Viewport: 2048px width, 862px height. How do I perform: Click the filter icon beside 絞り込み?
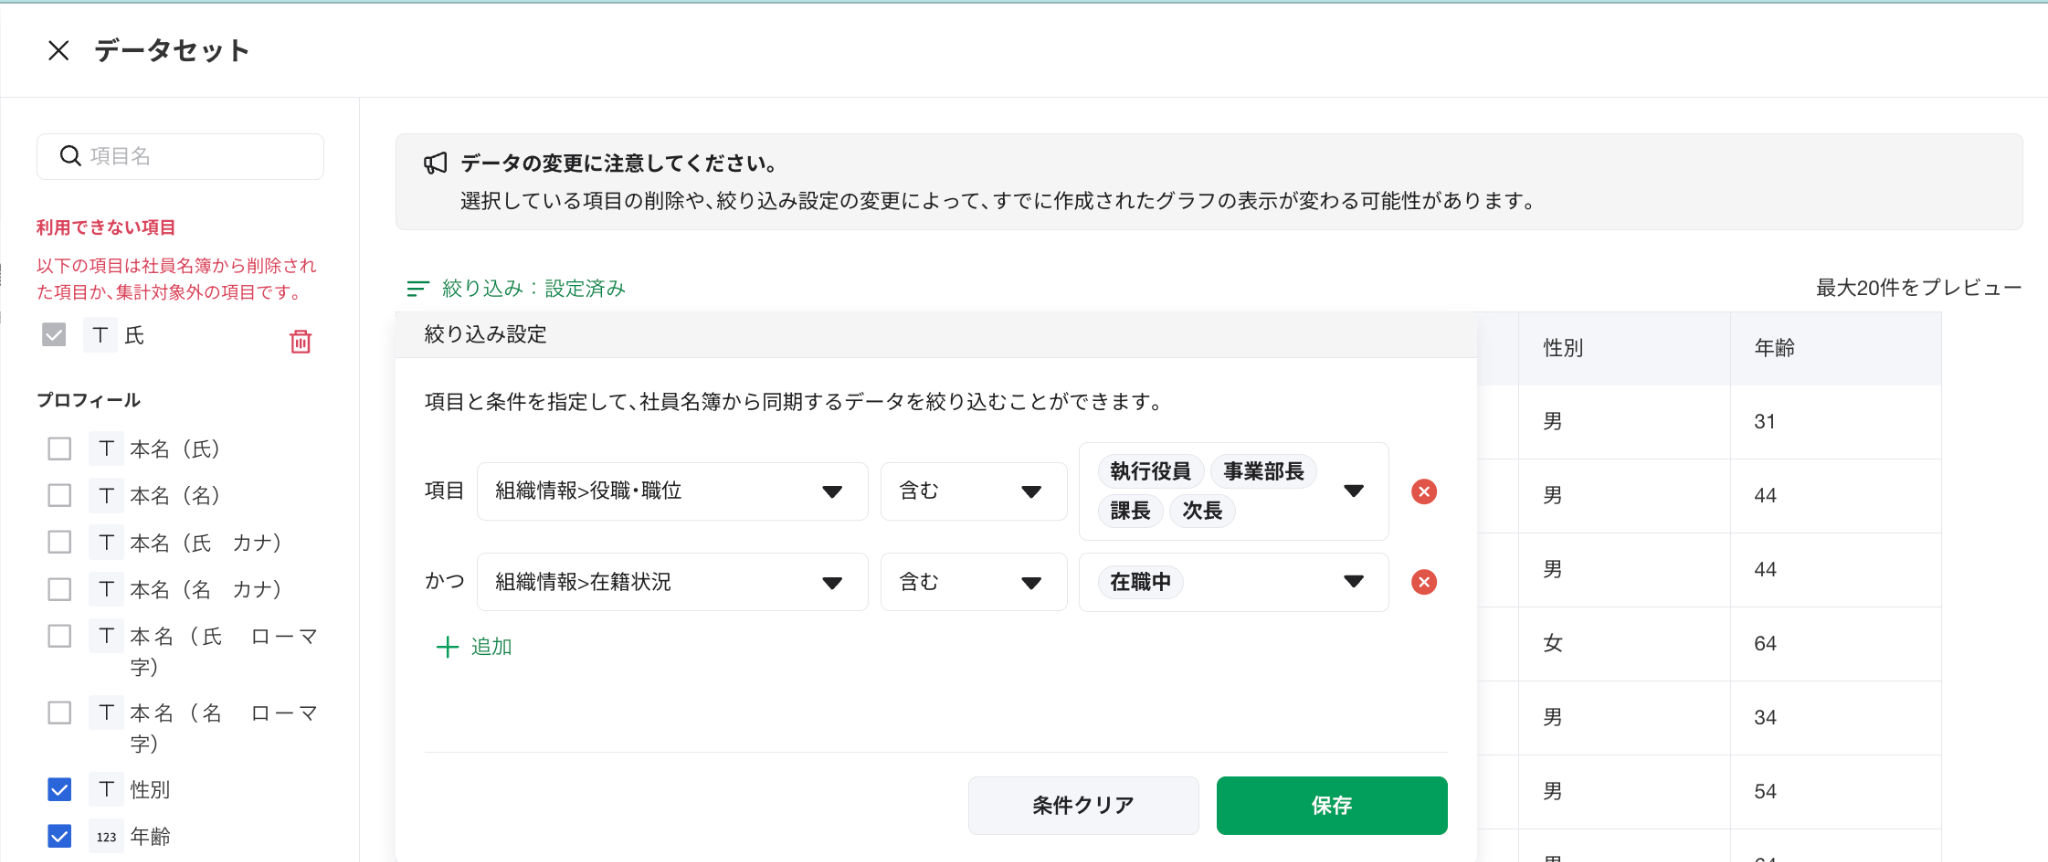[417, 289]
